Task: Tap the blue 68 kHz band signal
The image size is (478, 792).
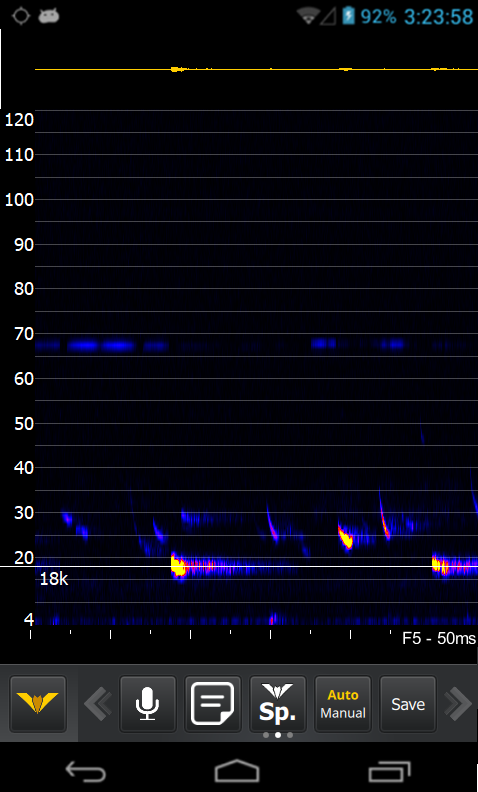Action: (103, 345)
